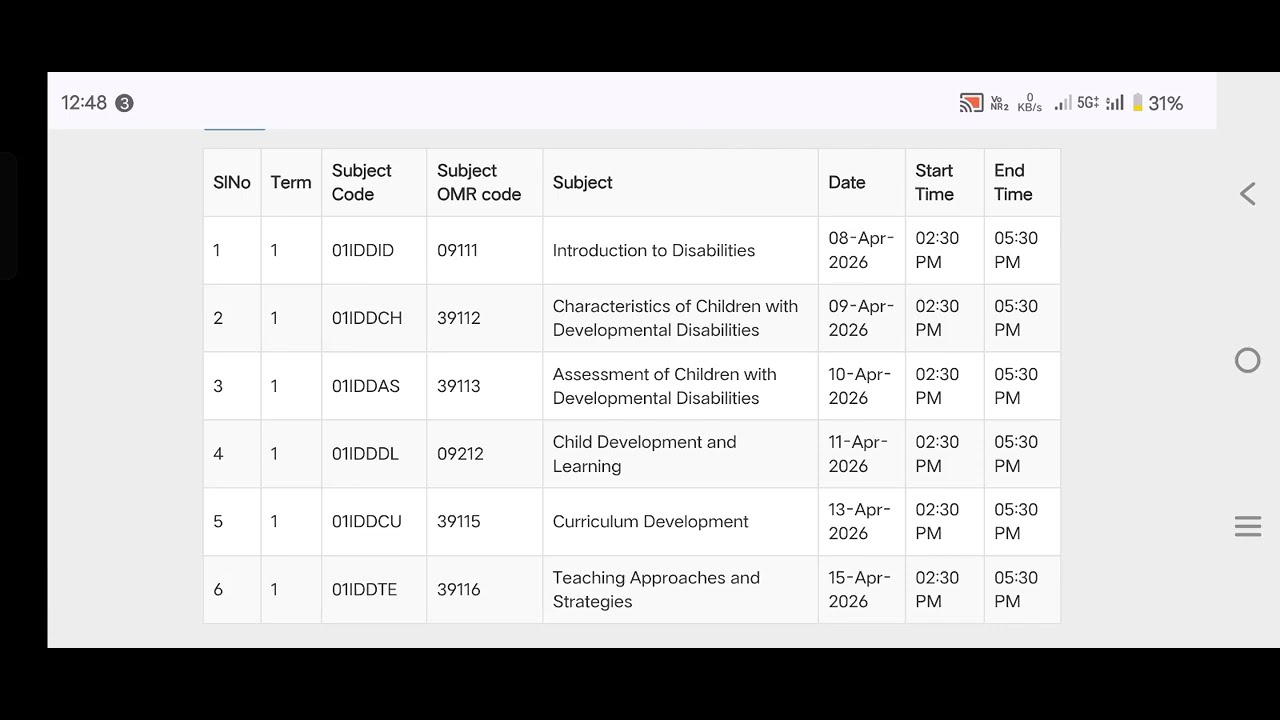
Task: Select OMR code 09212
Action: pyautogui.click(x=460, y=454)
